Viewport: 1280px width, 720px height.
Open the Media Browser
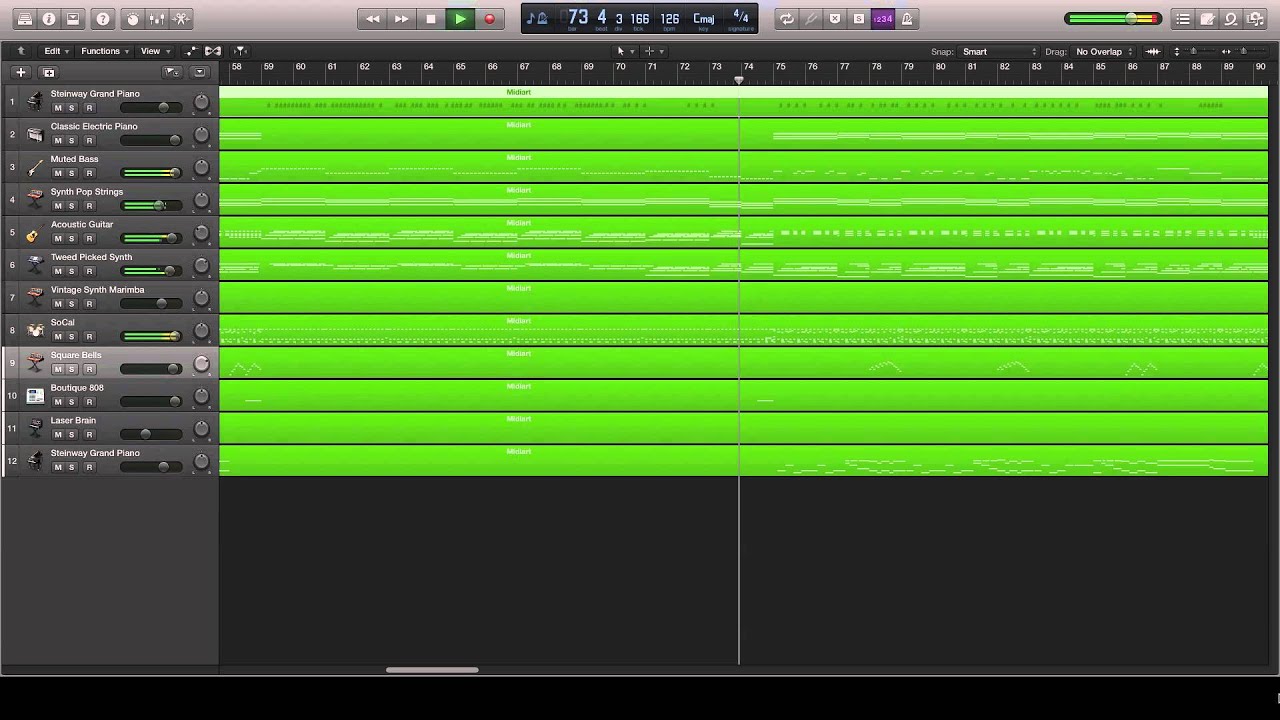(x=1255, y=19)
